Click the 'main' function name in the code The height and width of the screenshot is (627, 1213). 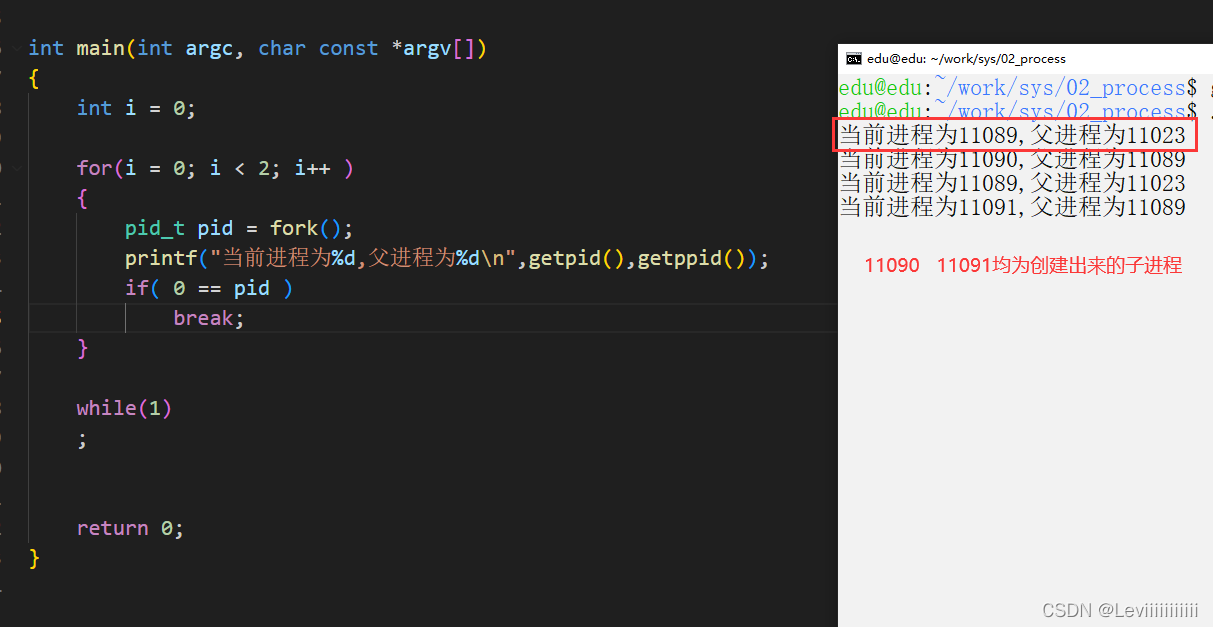(100, 48)
